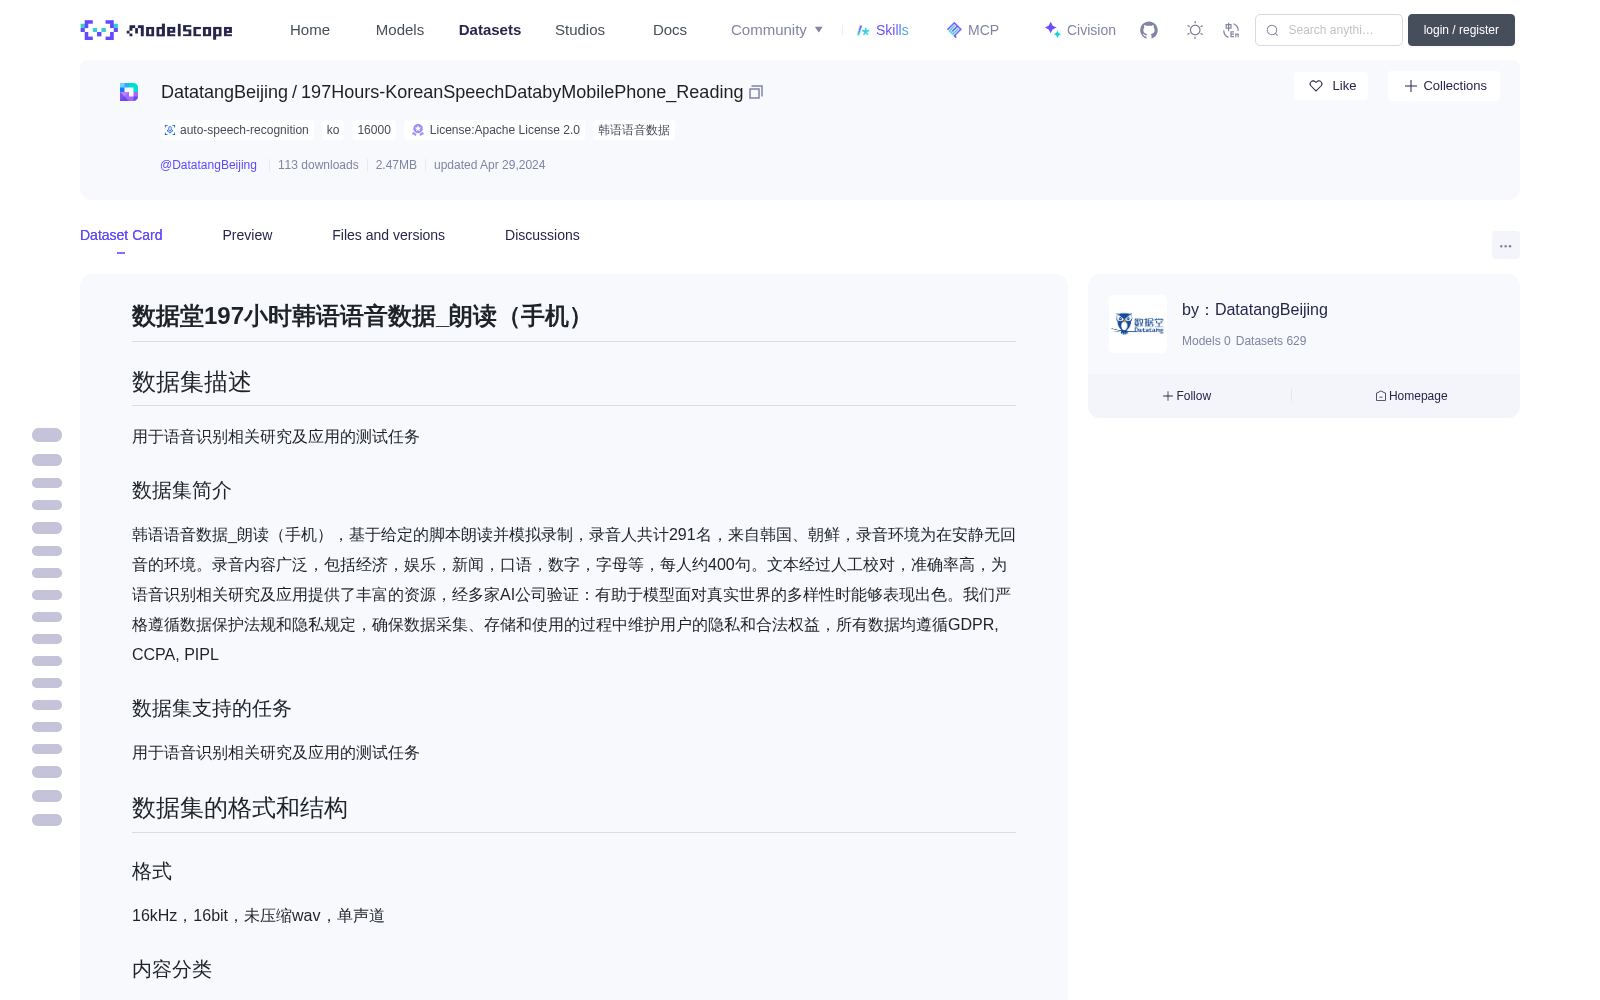Click the Models 0 count
1600x1000 pixels.
coord(1206,341)
